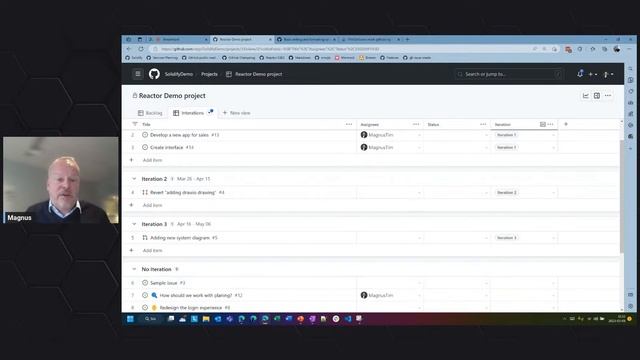Open the GitHub notifications bell

coord(580,74)
